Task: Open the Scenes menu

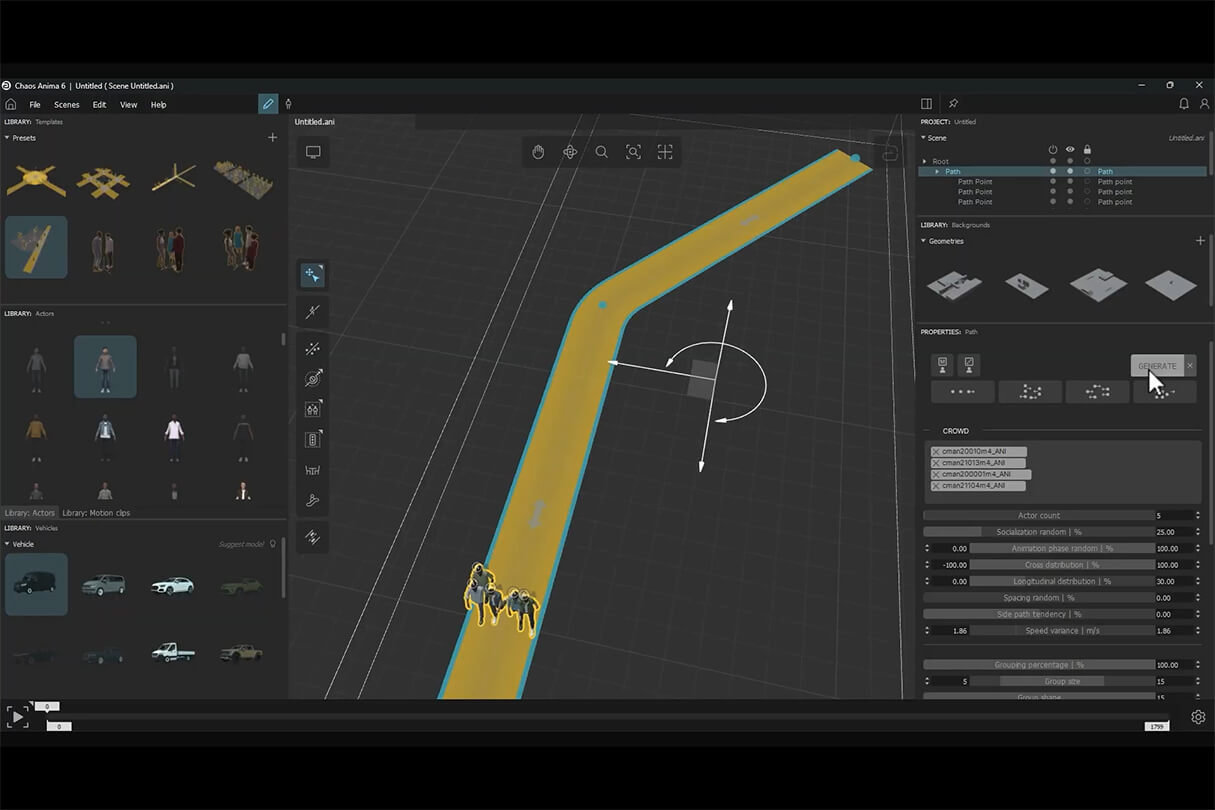Action: [x=67, y=105]
